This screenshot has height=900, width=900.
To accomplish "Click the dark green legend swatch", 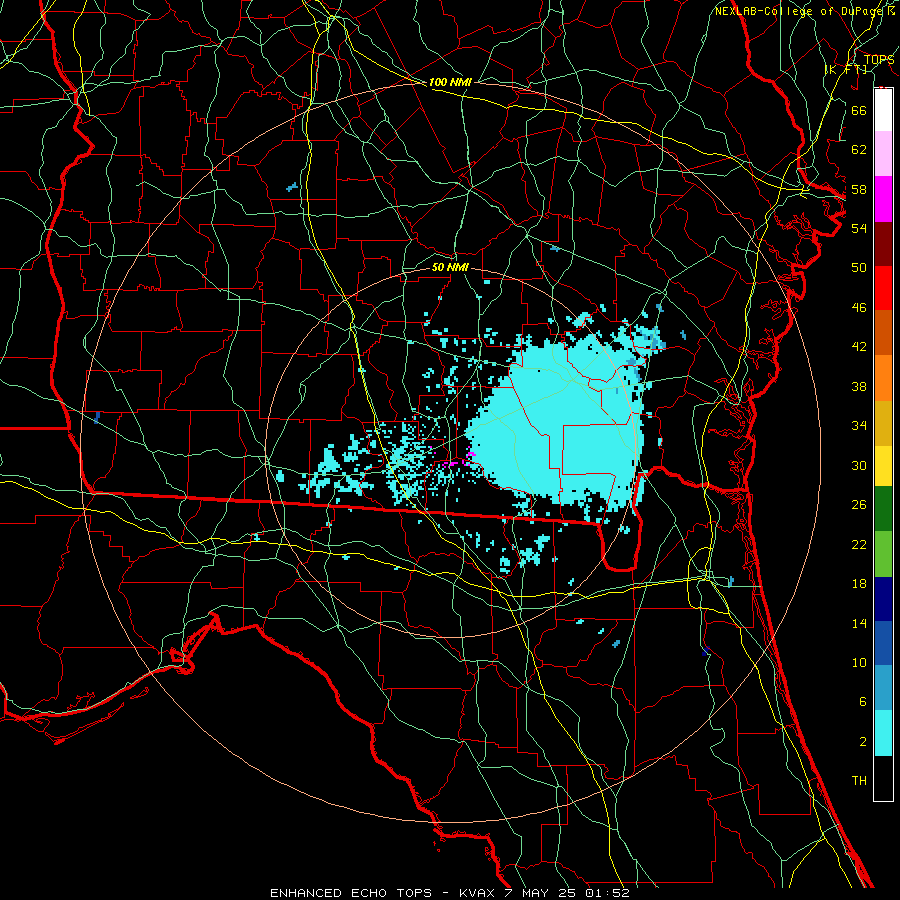I will (x=883, y=509).
